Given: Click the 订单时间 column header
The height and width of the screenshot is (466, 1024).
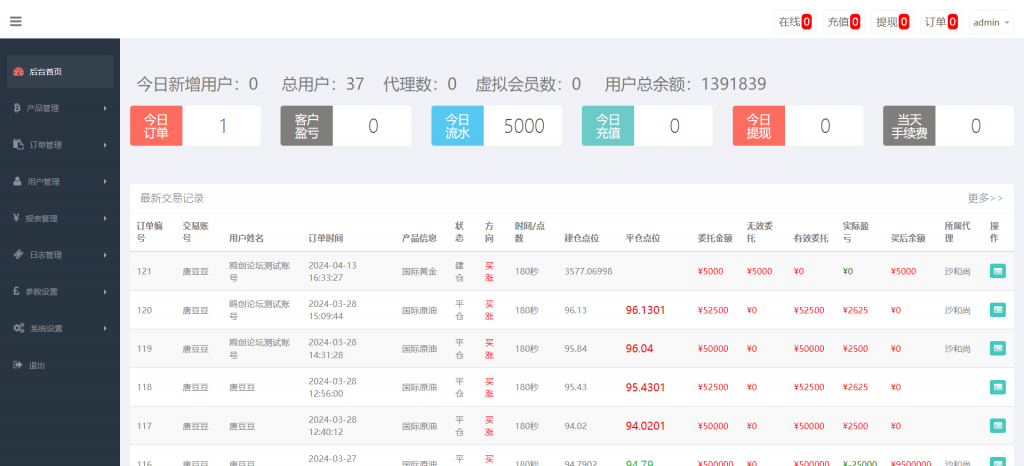Looking at the screenshot, I should point(325,238).
